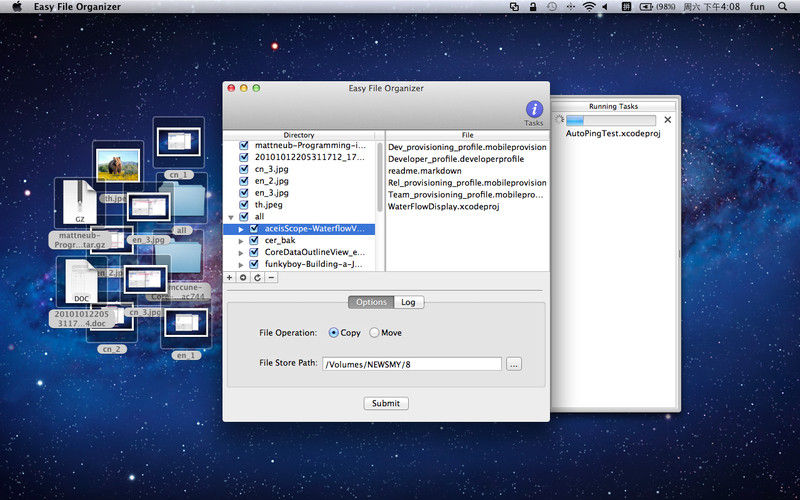
Task: Expand the CoreDataOutlineView folder
Action: pos(241,253)
